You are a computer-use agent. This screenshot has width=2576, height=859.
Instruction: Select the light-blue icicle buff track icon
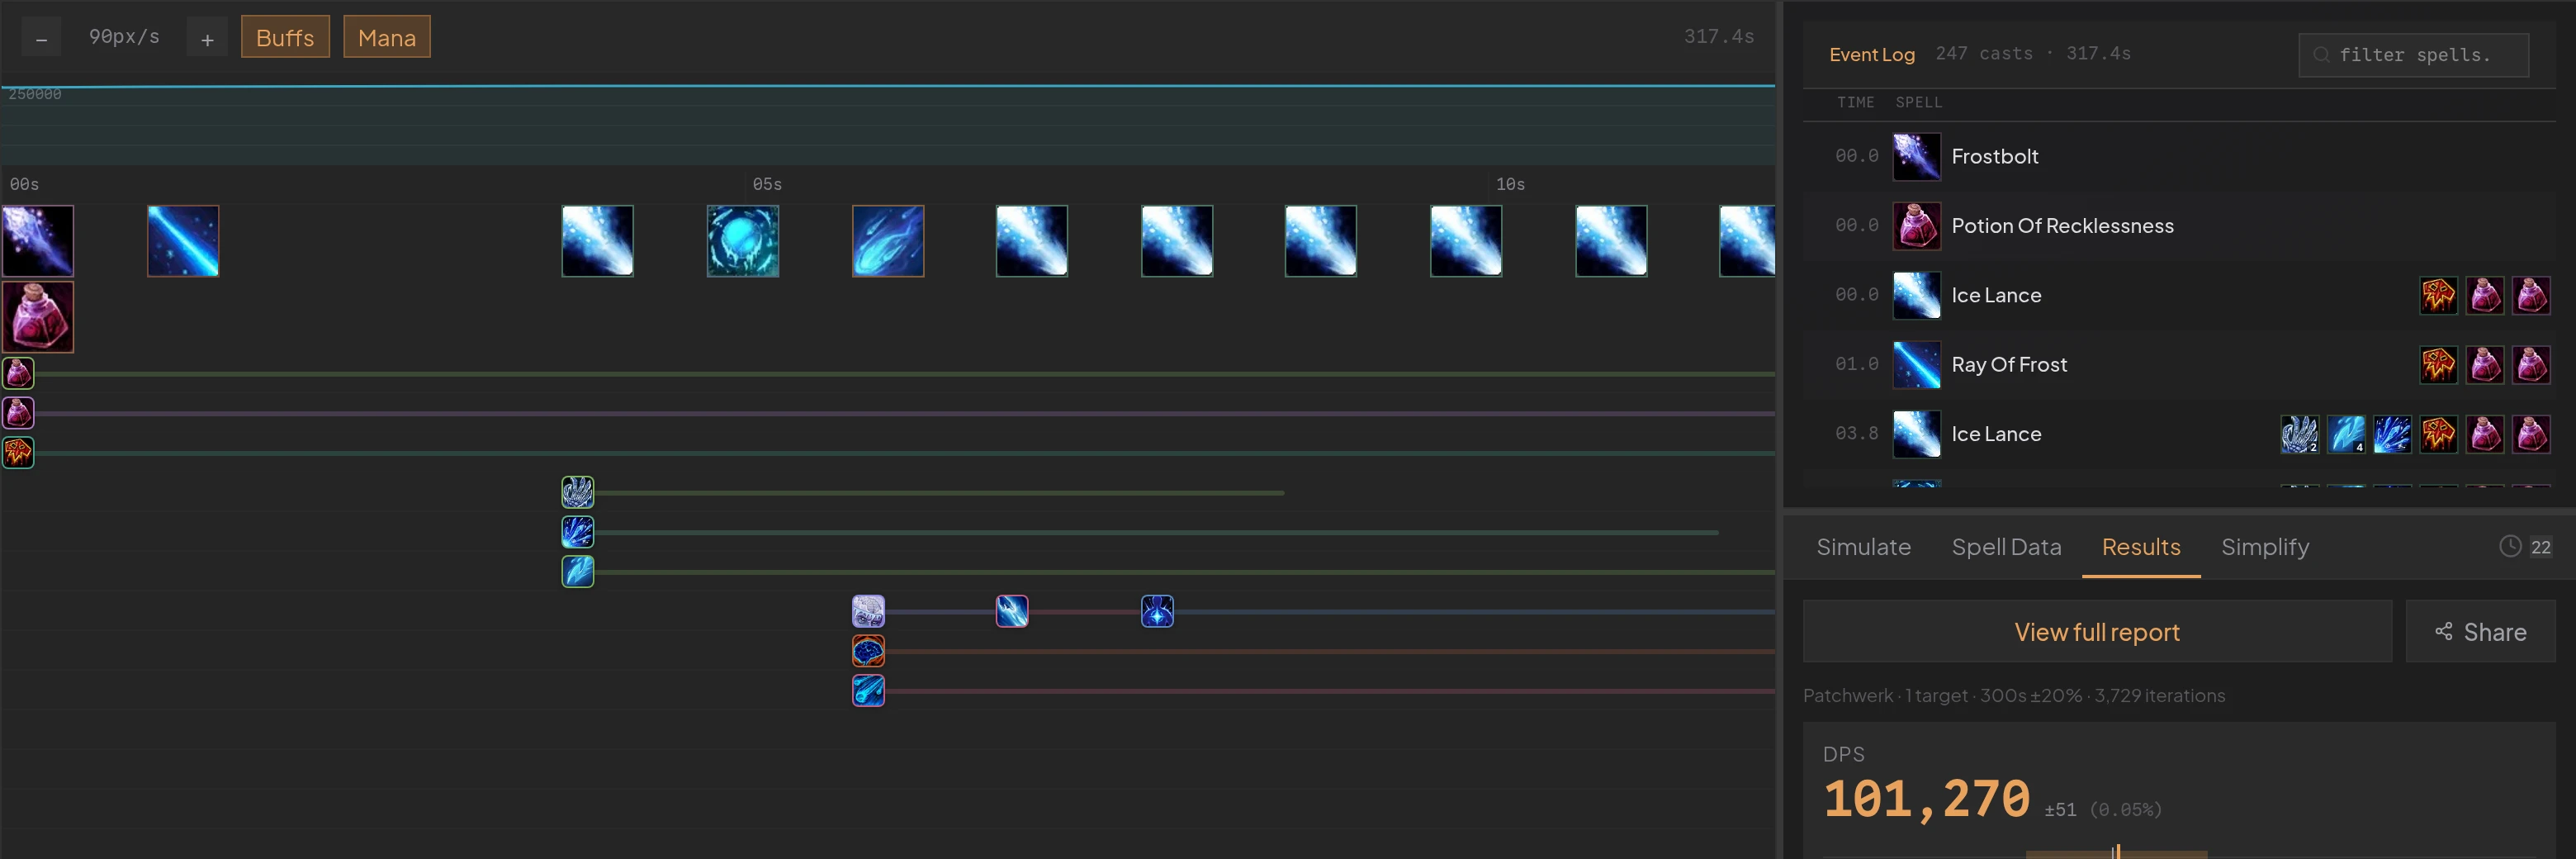[578, 572]
